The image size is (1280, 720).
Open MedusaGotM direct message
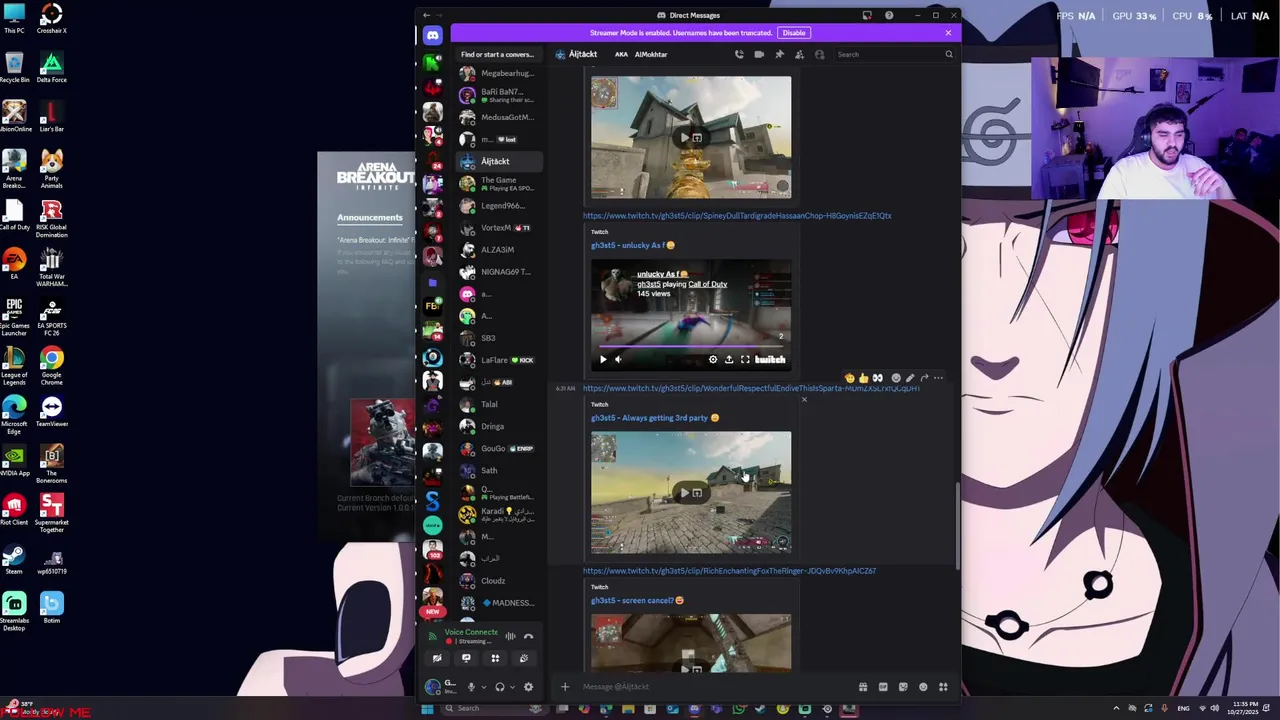click(499, 117)
